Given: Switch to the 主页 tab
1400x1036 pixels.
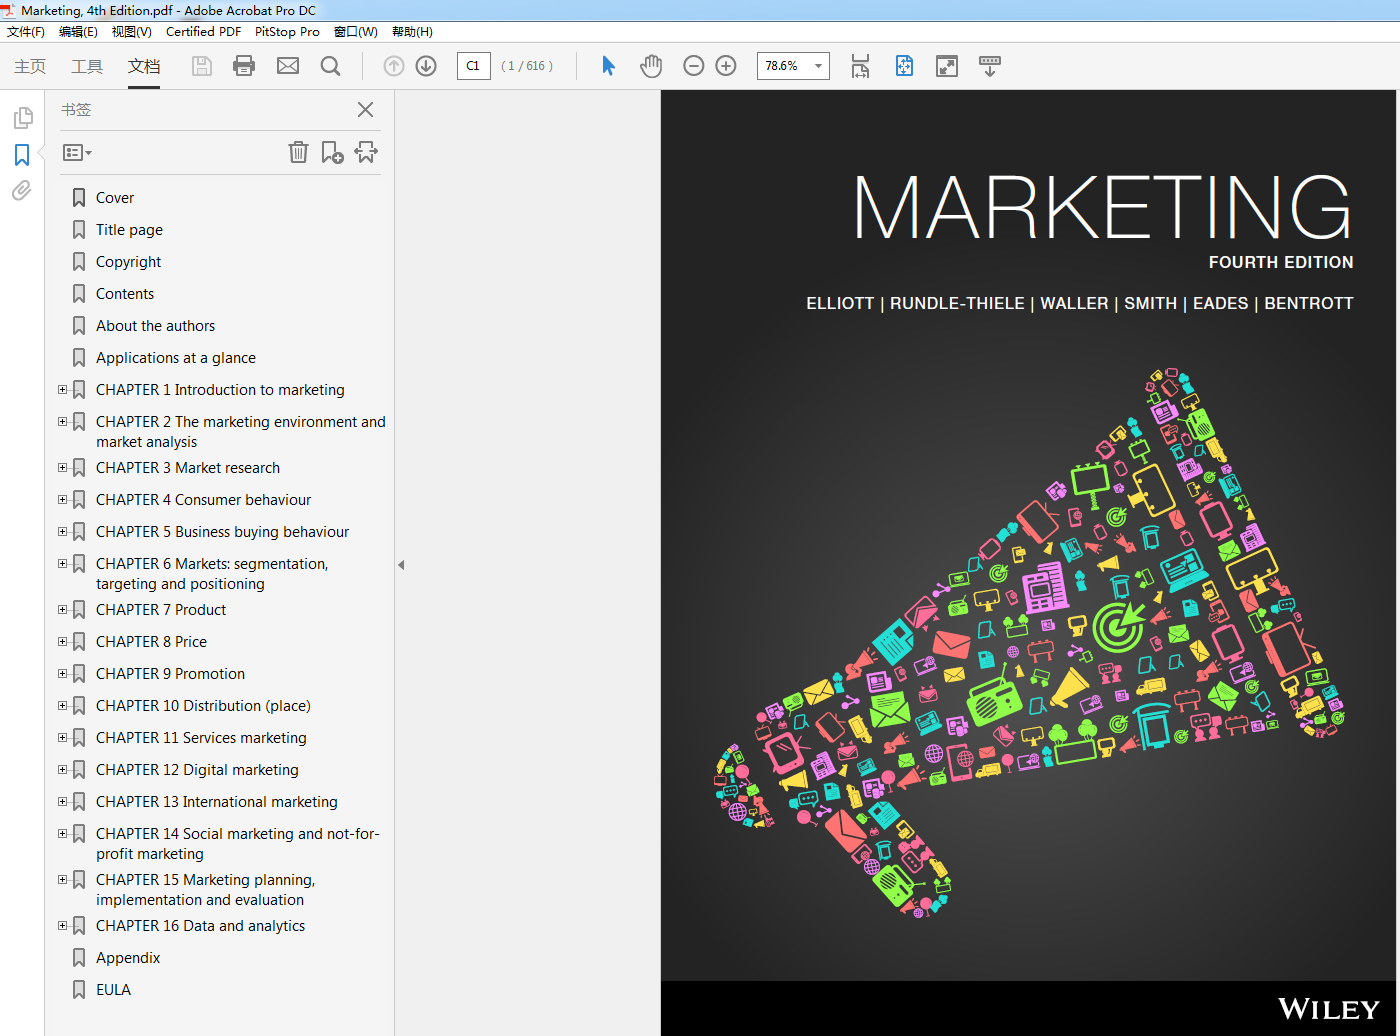Looking at the screenshot, I should (x=30, y=66).
